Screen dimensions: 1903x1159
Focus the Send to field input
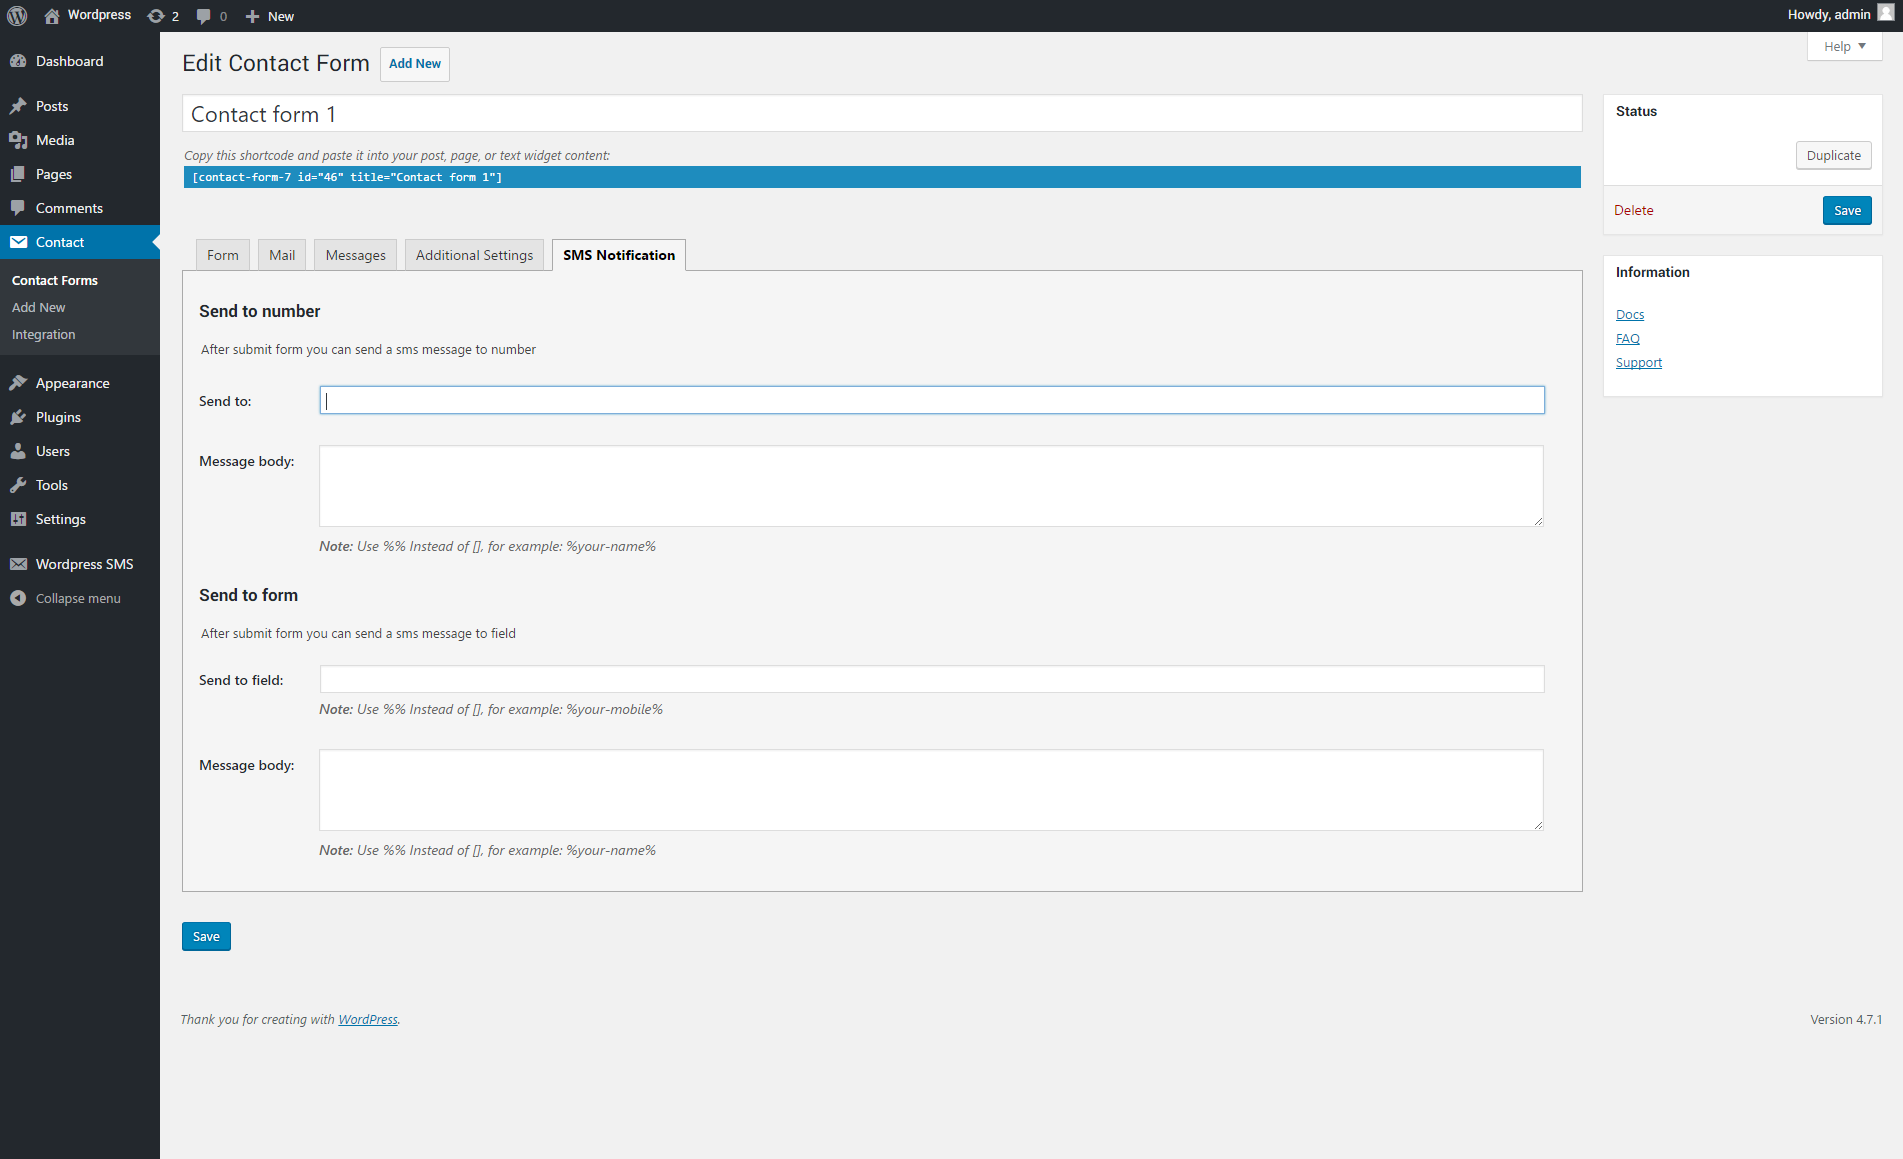[931, 679]
